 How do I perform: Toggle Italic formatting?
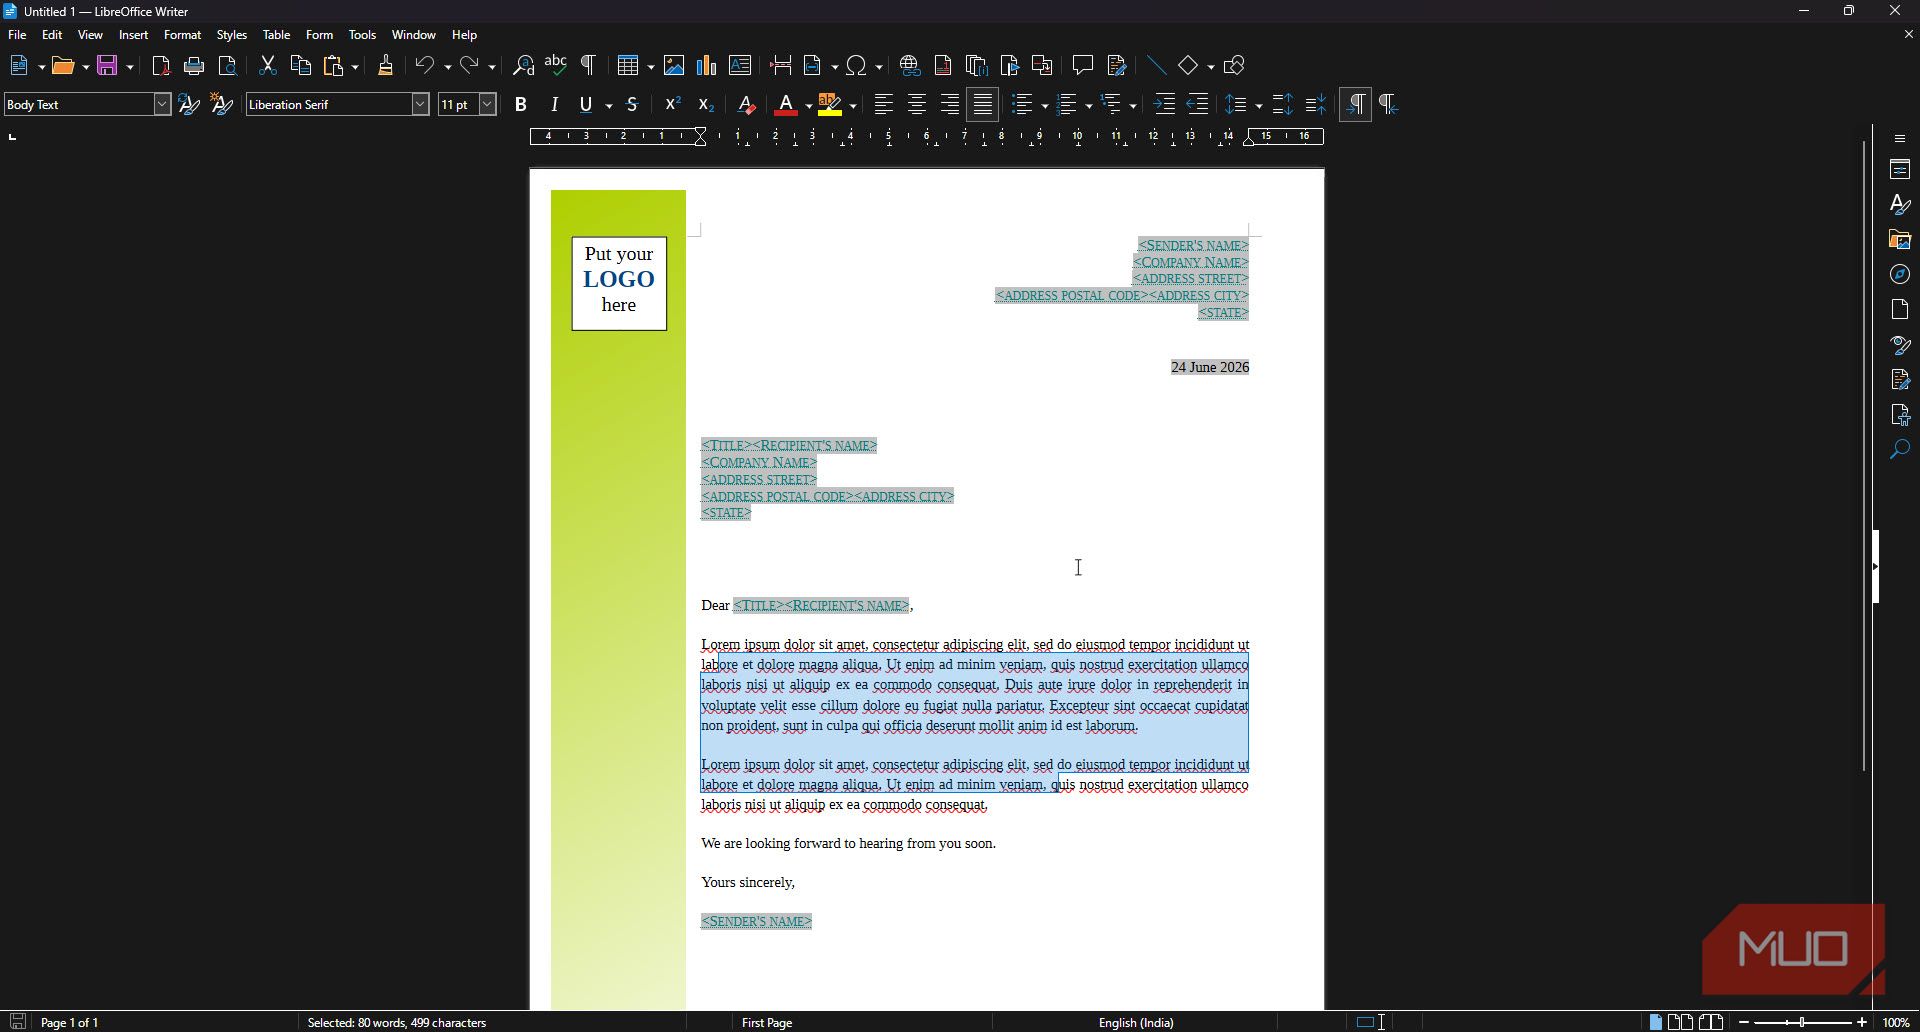coord(554,105)
